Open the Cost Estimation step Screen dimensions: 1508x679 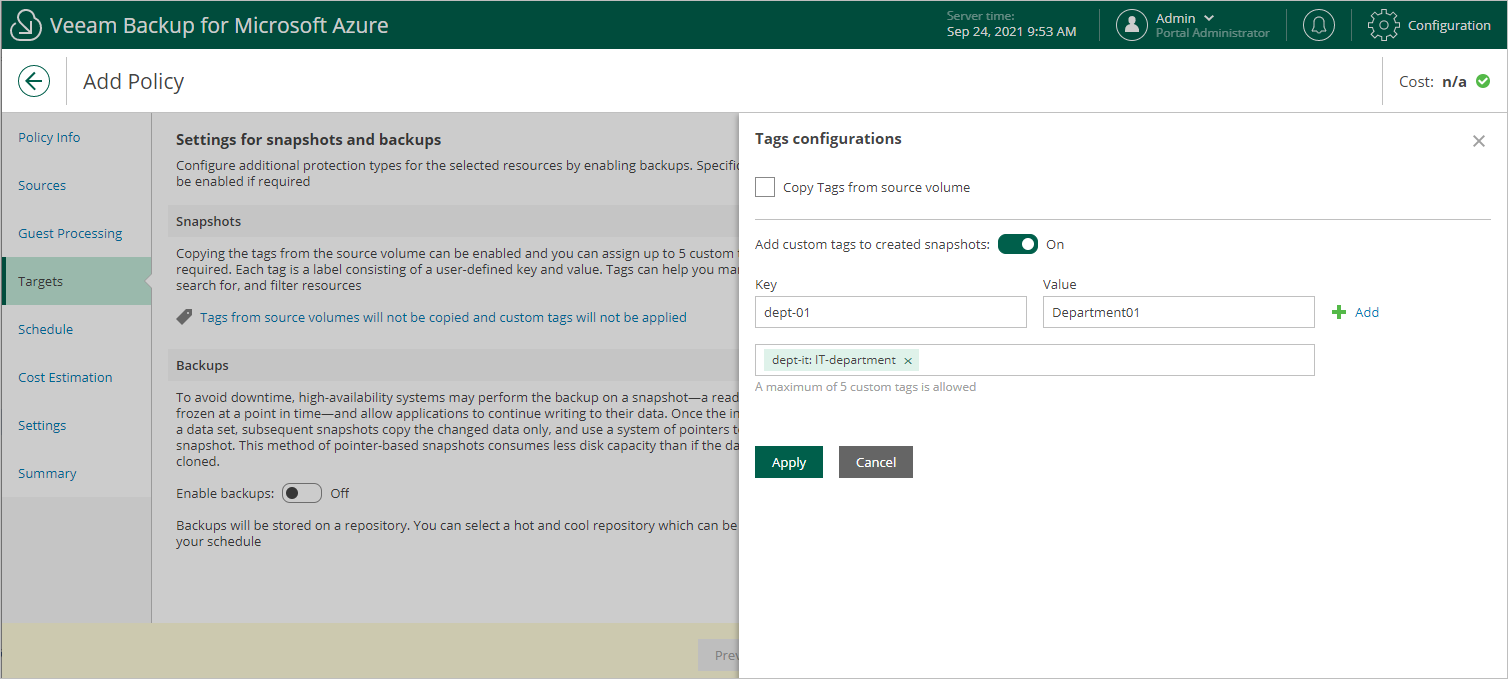tap(65, 377)
